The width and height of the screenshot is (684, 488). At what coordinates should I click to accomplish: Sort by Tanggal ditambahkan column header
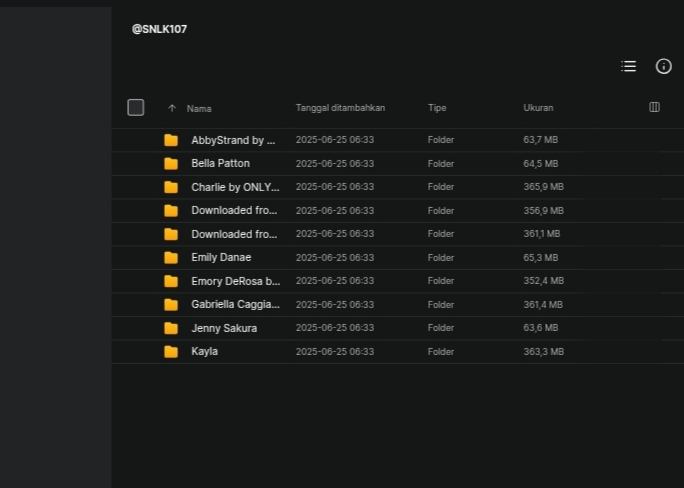point(340,108)
